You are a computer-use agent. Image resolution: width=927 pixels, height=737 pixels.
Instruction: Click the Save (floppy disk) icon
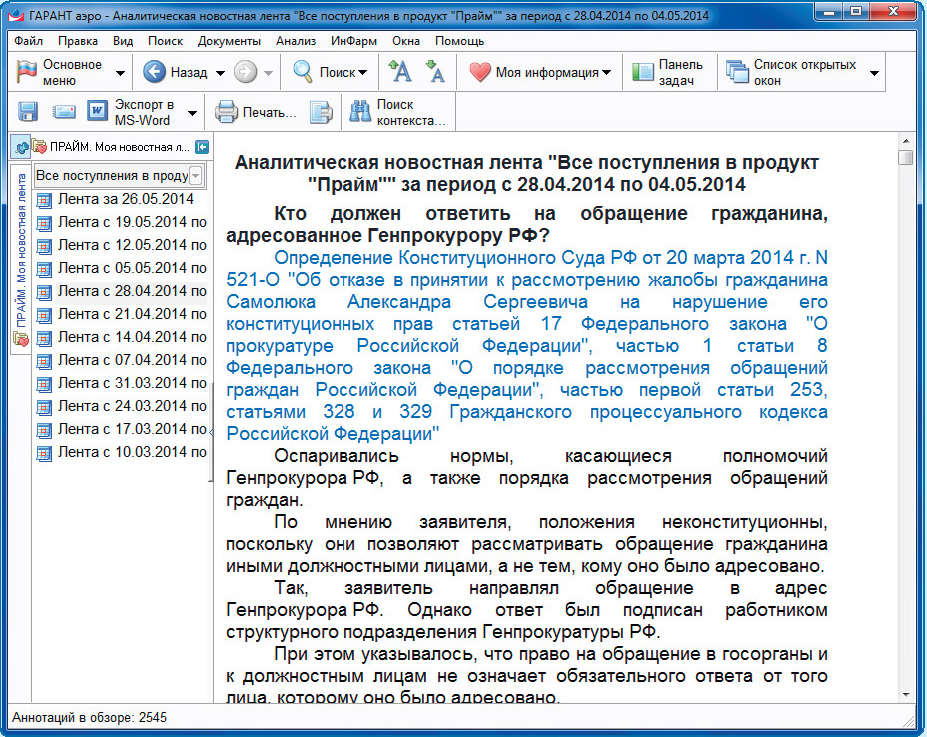coord(27,112)
